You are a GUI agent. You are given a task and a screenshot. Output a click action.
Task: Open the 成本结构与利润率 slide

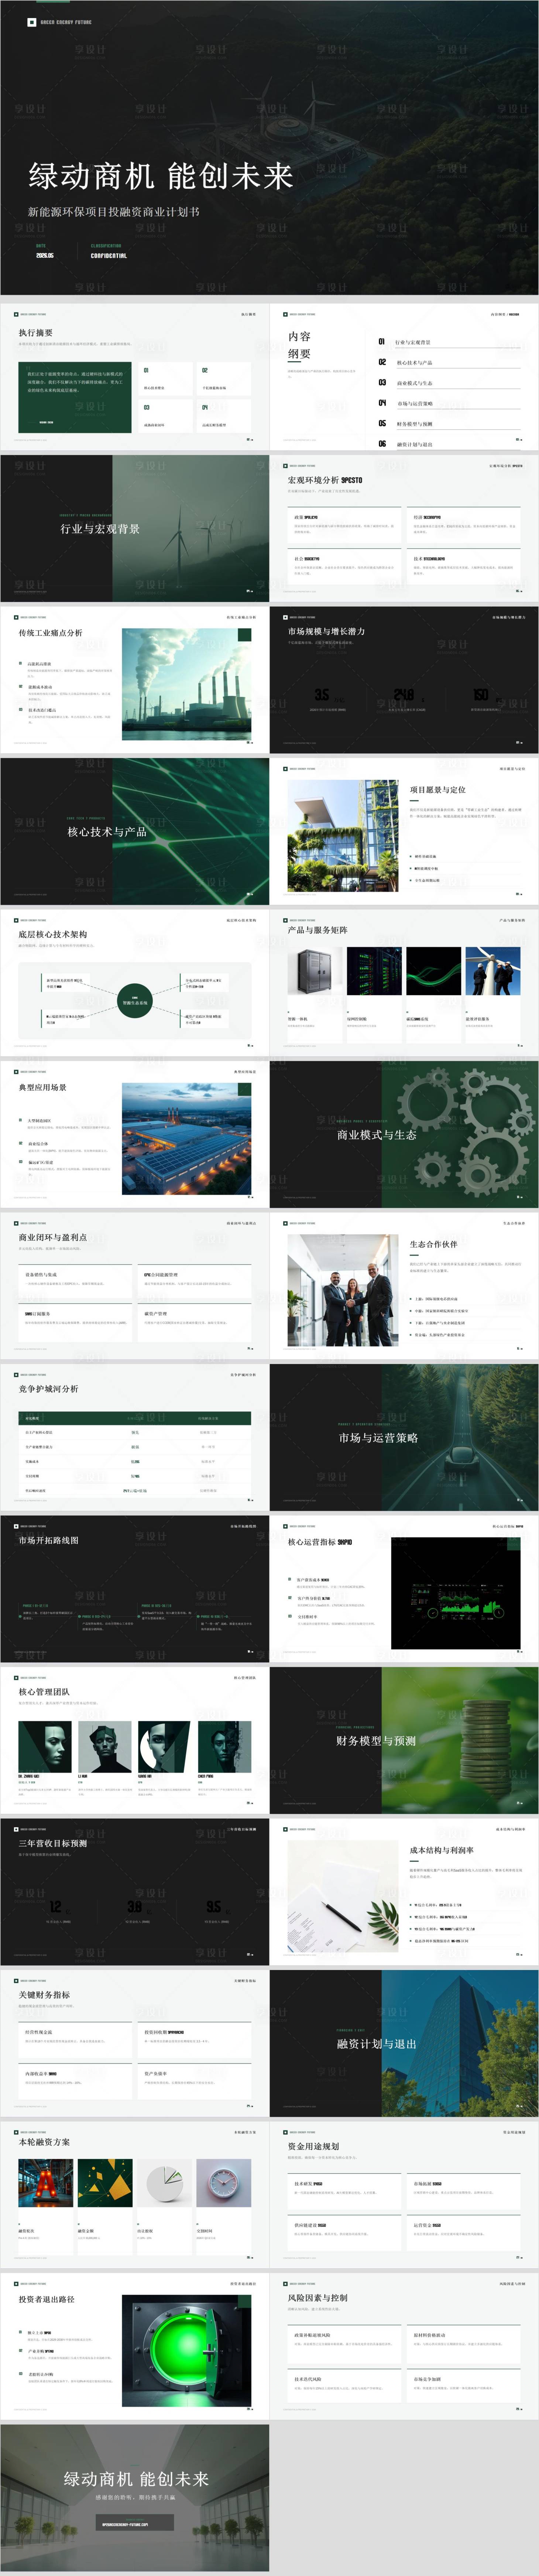pyautogui.click(x=404, y=1892)
